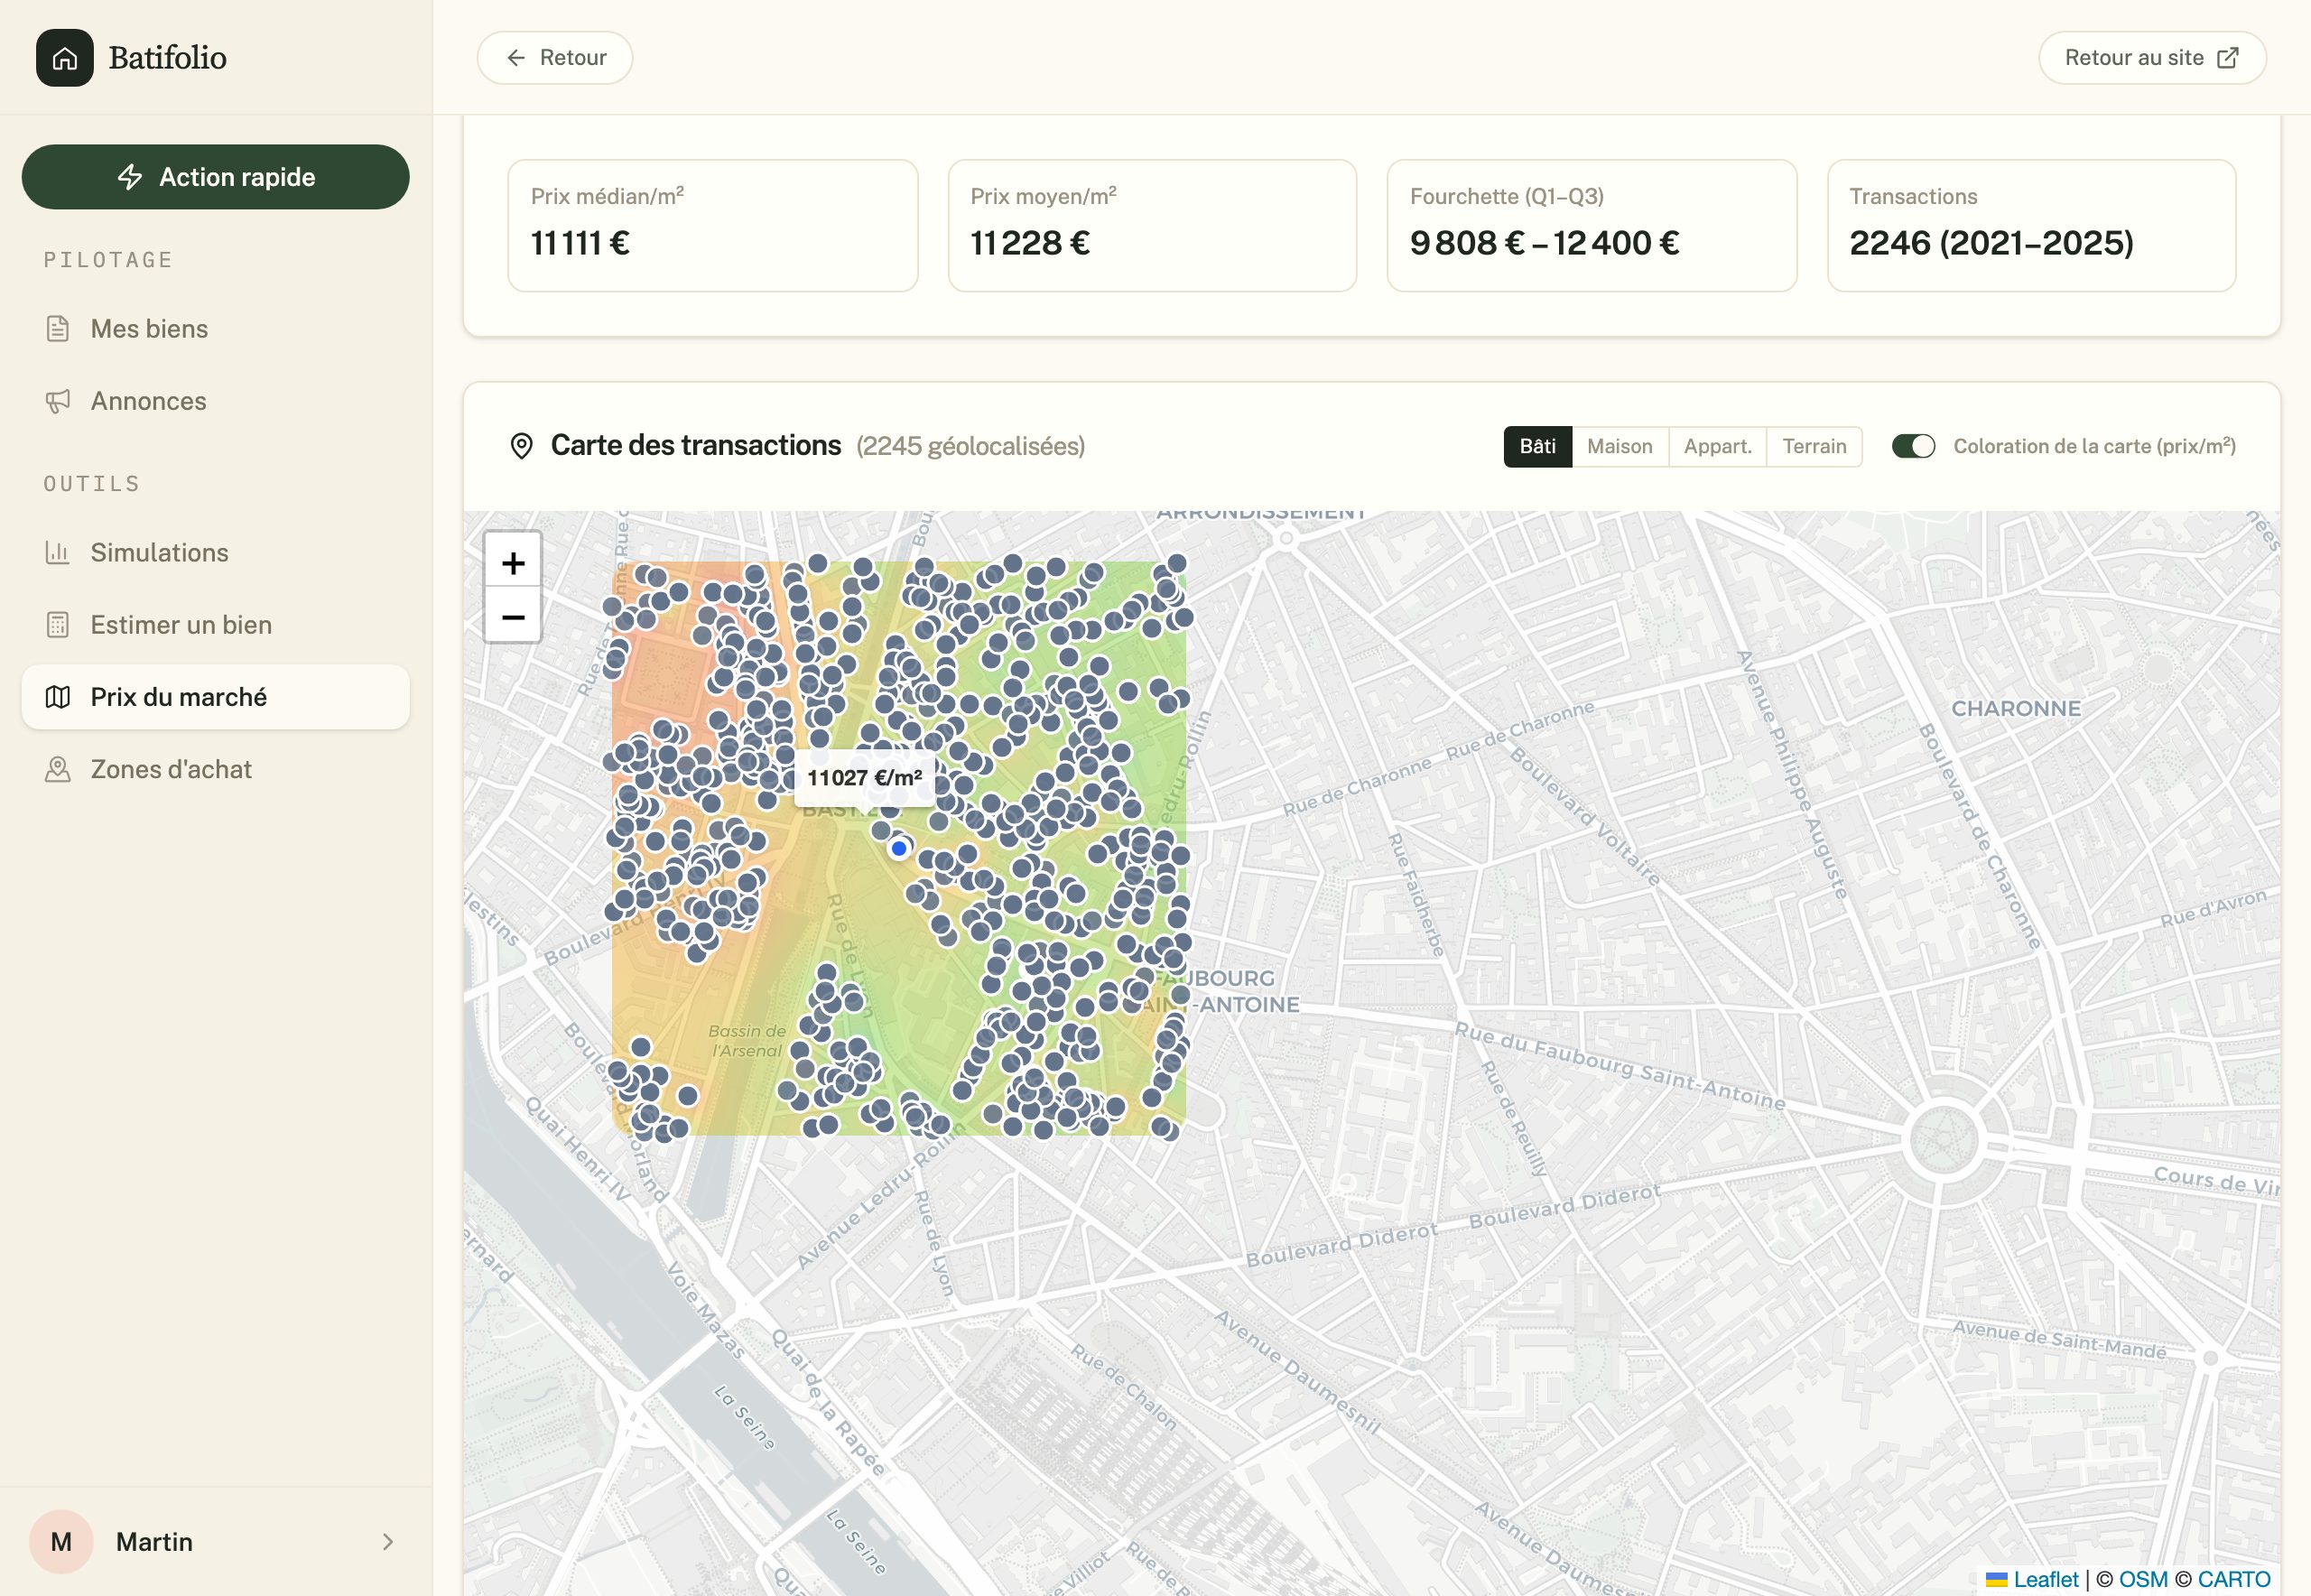The height and width of the screenshot is (1596, 2311).
Task: Click the location pin icon beside Carte des transactions
Action: click(x=521, y=446)
